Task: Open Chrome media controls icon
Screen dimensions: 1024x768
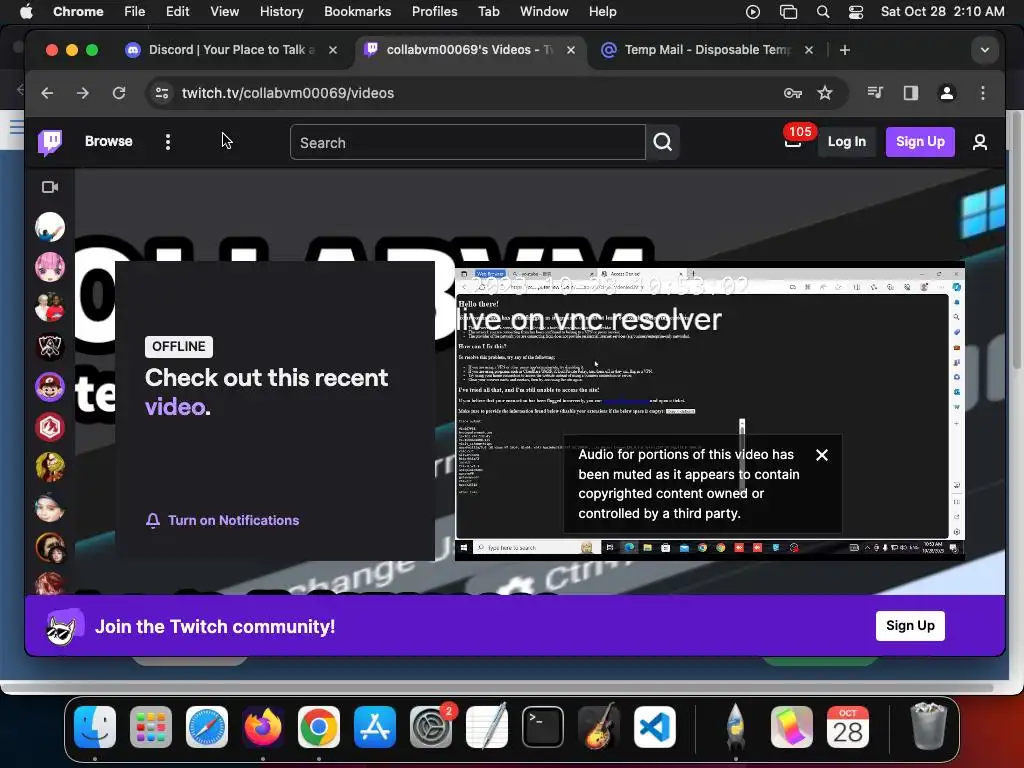Action: [875, 93]
